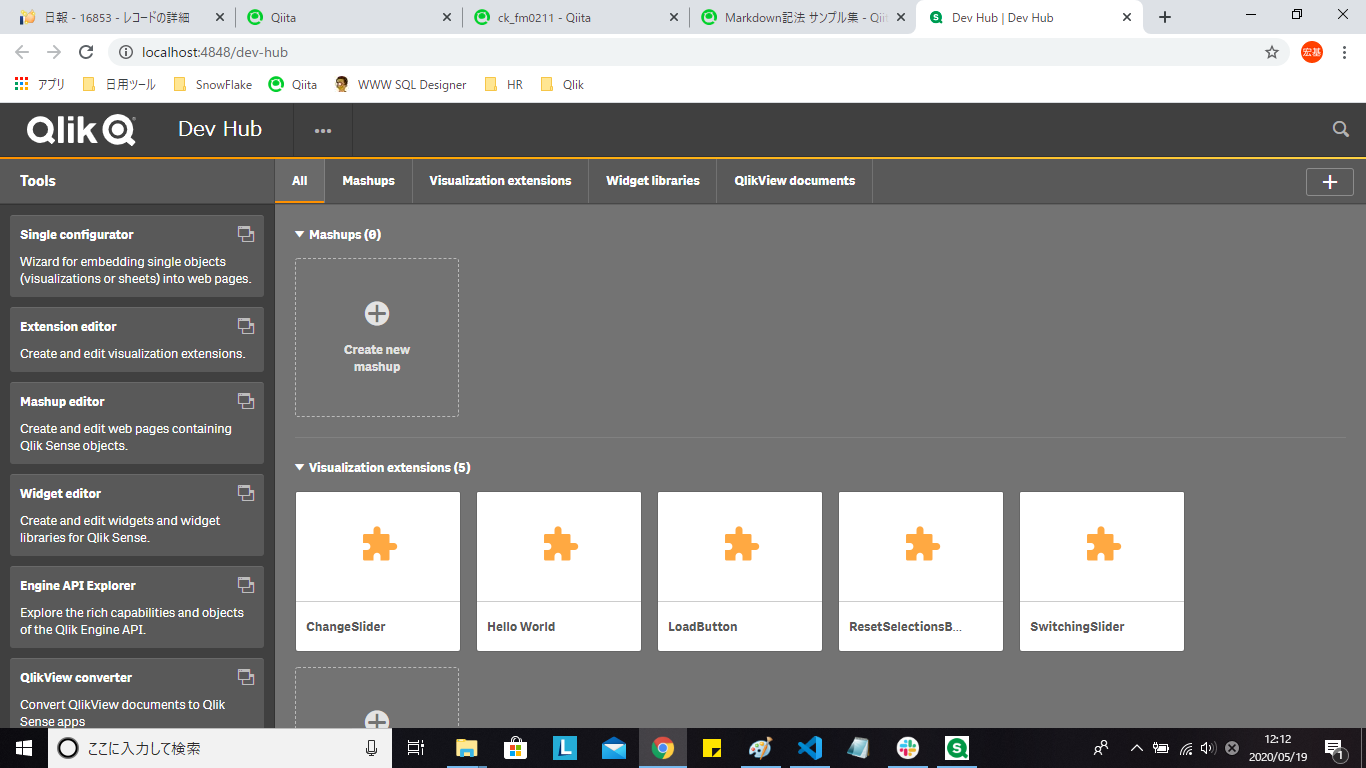Open the 日用ツール bookmark folder

click(119, 85)
